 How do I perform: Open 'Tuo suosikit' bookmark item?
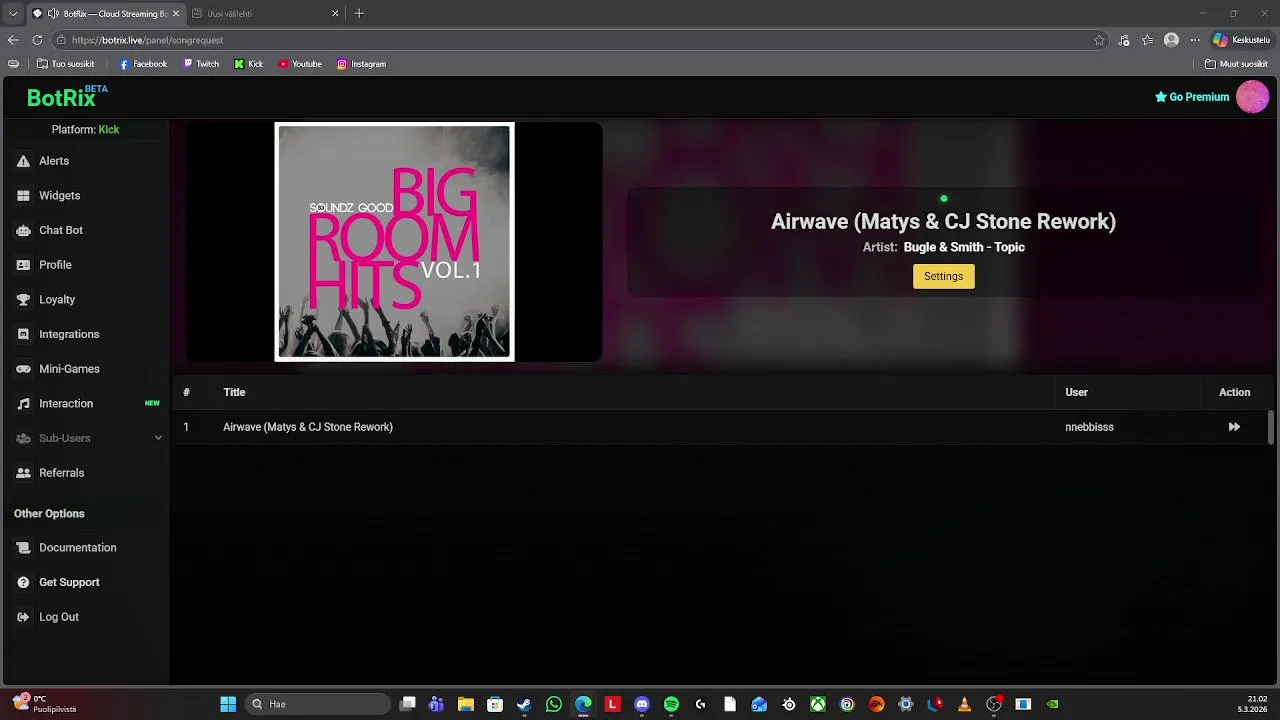click(65, 64)
